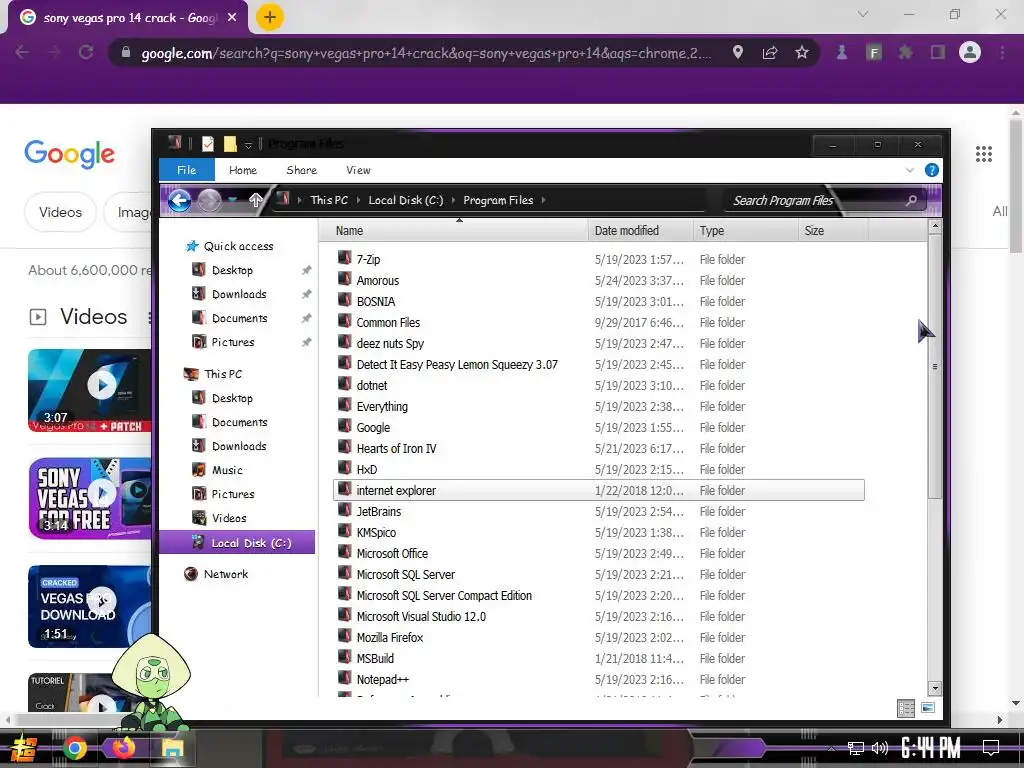Screen dimensions: 1024x768
Task: Launch Firefox from the taskbar
Action: click(123, 748)
